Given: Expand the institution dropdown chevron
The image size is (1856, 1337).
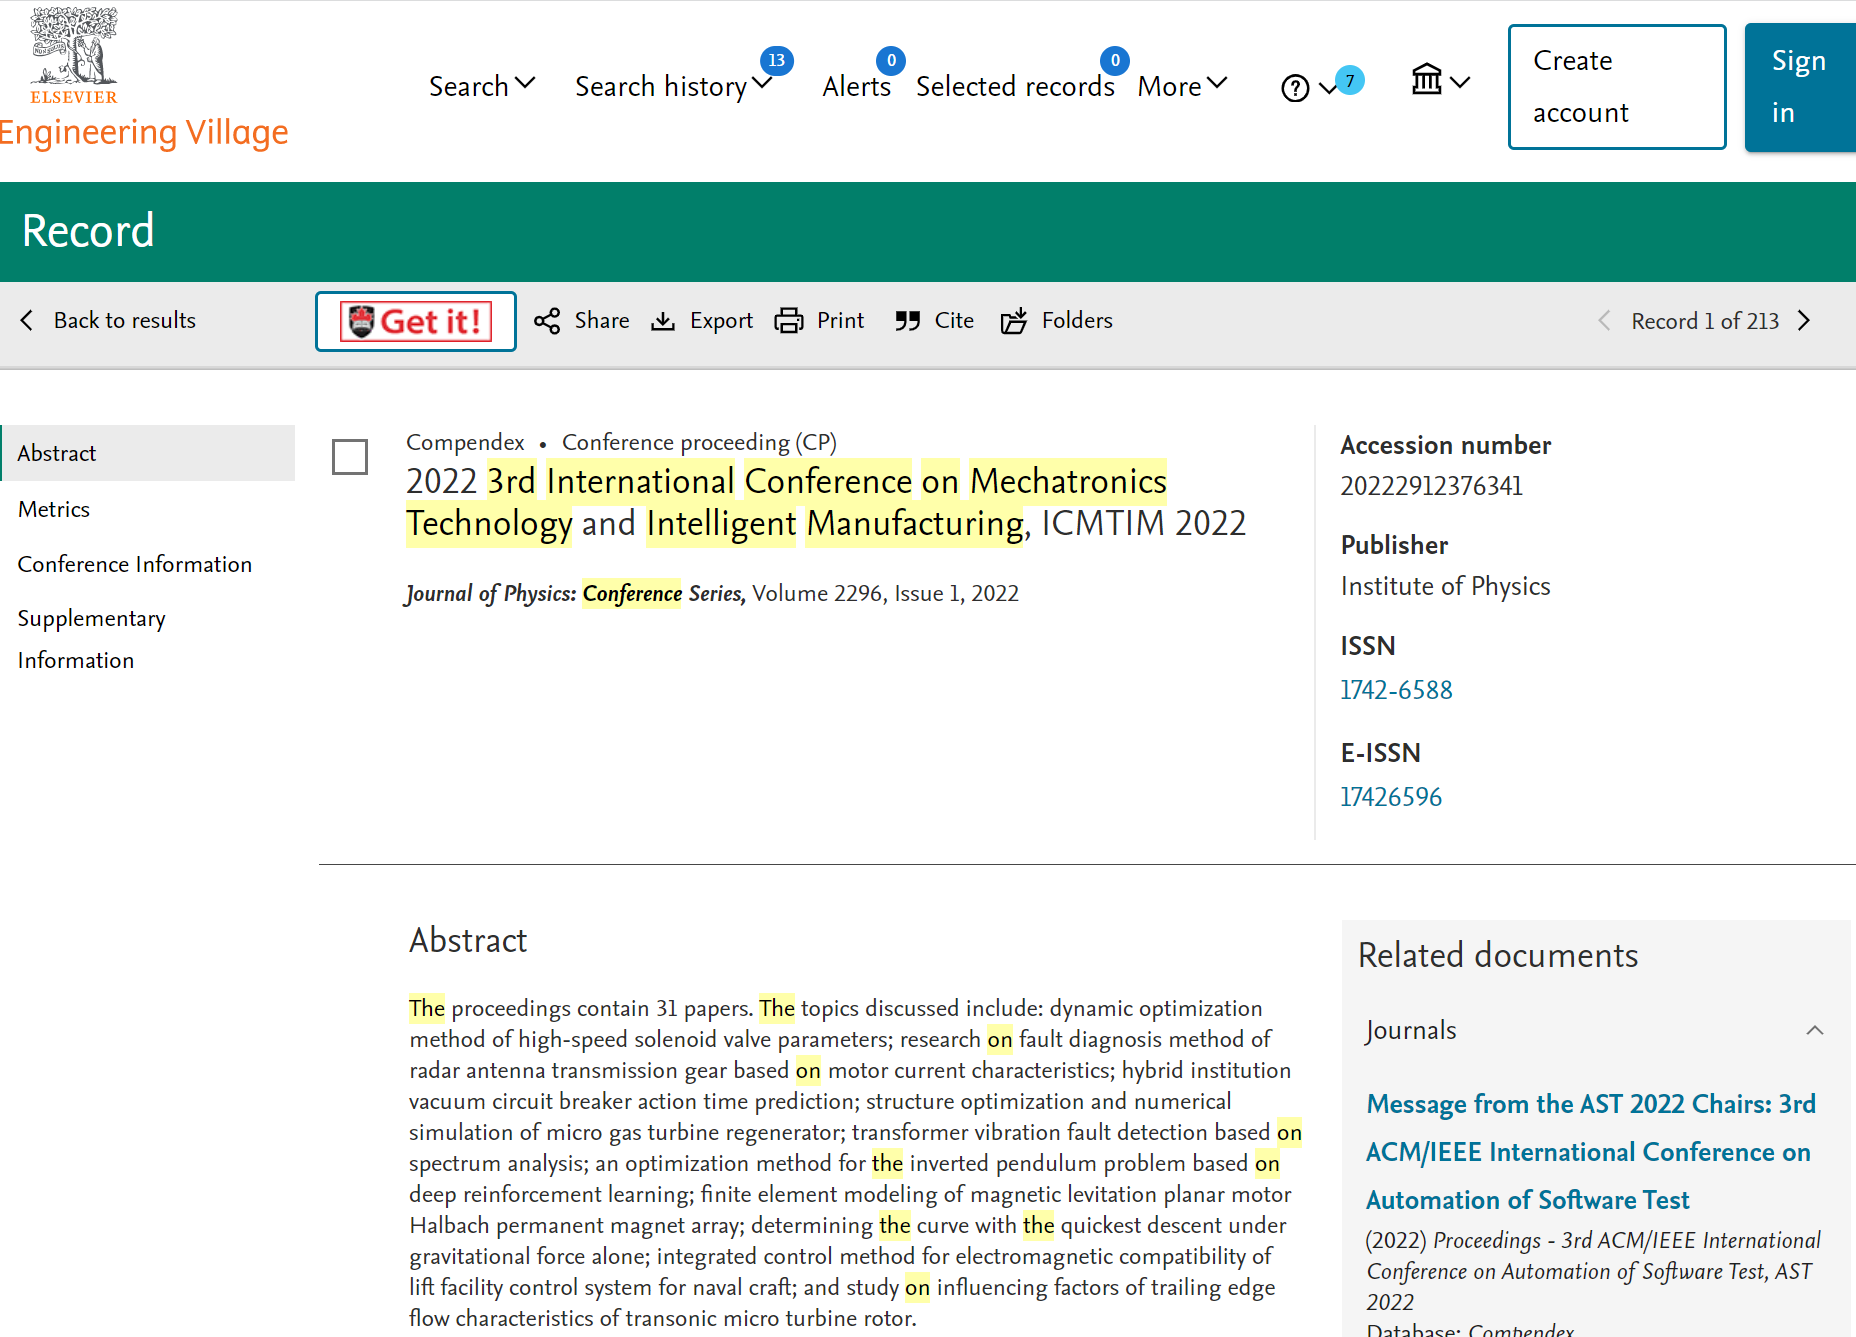Looking at the screenshot, I should pyautogui.click(x=1460, y=82).
